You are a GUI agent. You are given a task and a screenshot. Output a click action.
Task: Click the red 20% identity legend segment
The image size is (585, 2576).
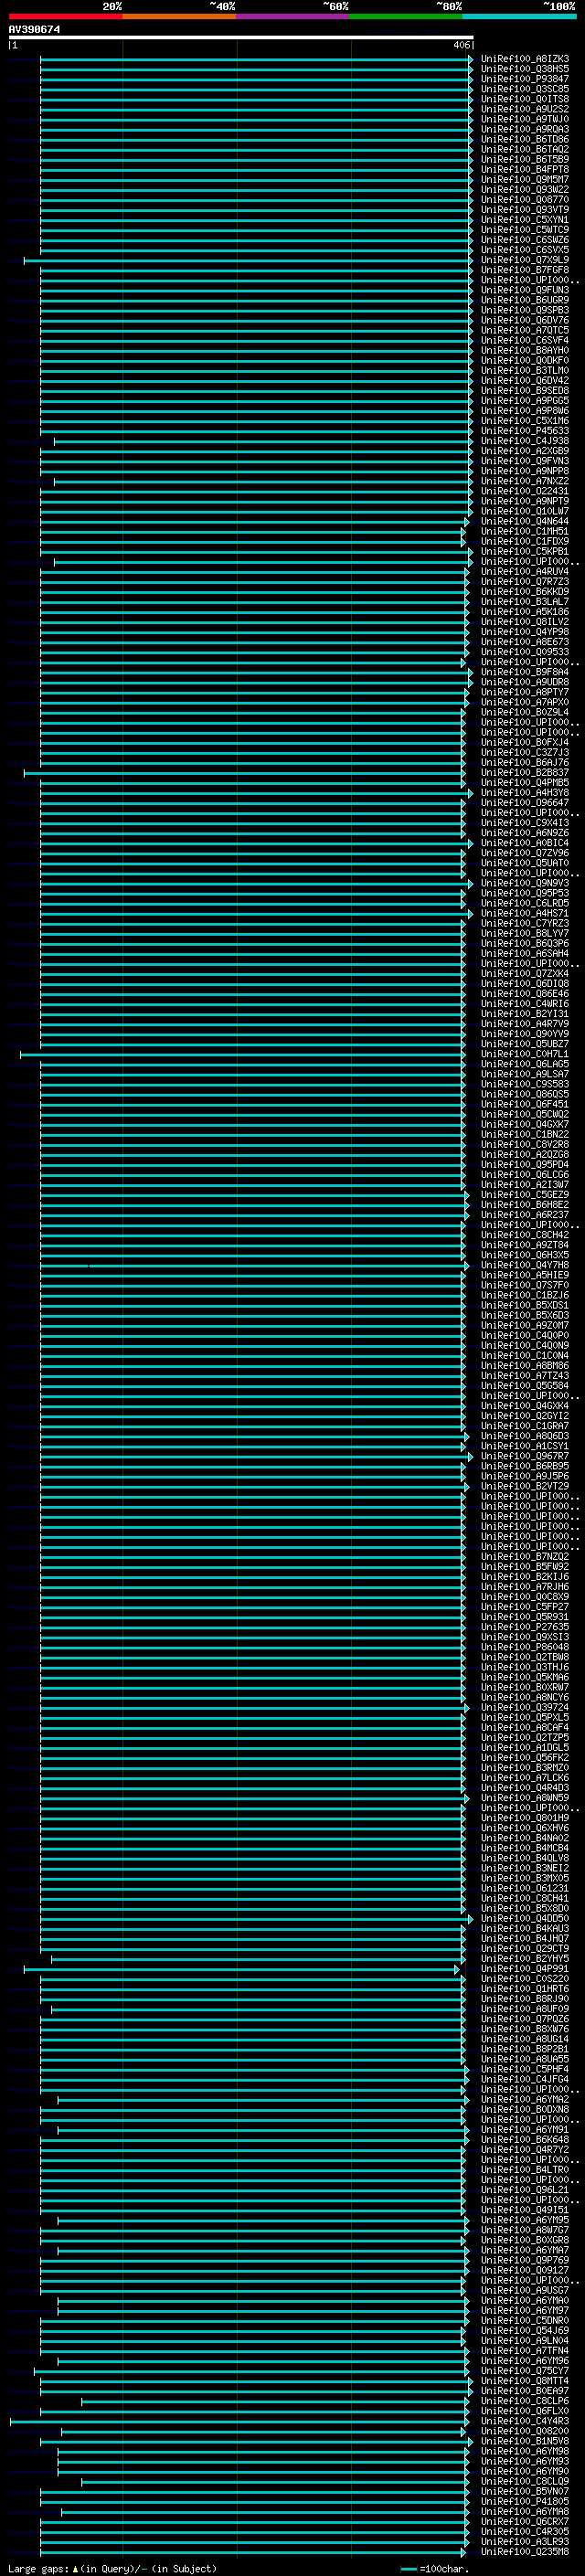coord(65,16)
